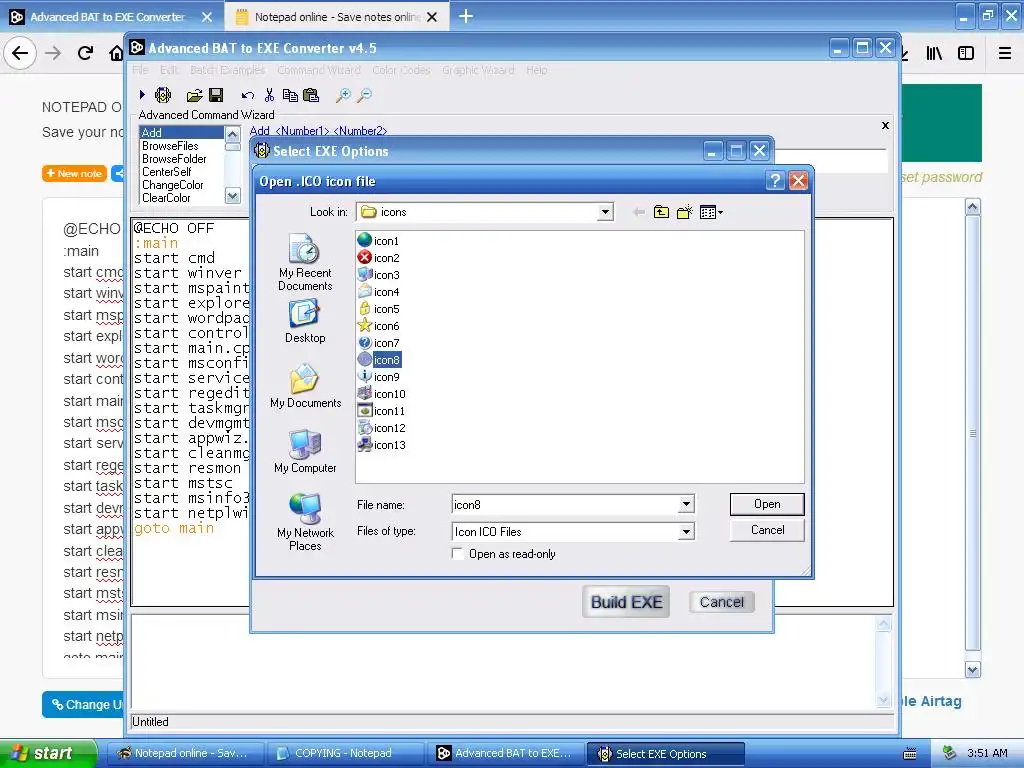Select the icon6 star file
This screenshot has width=1024, height=768.
[379, 326]
